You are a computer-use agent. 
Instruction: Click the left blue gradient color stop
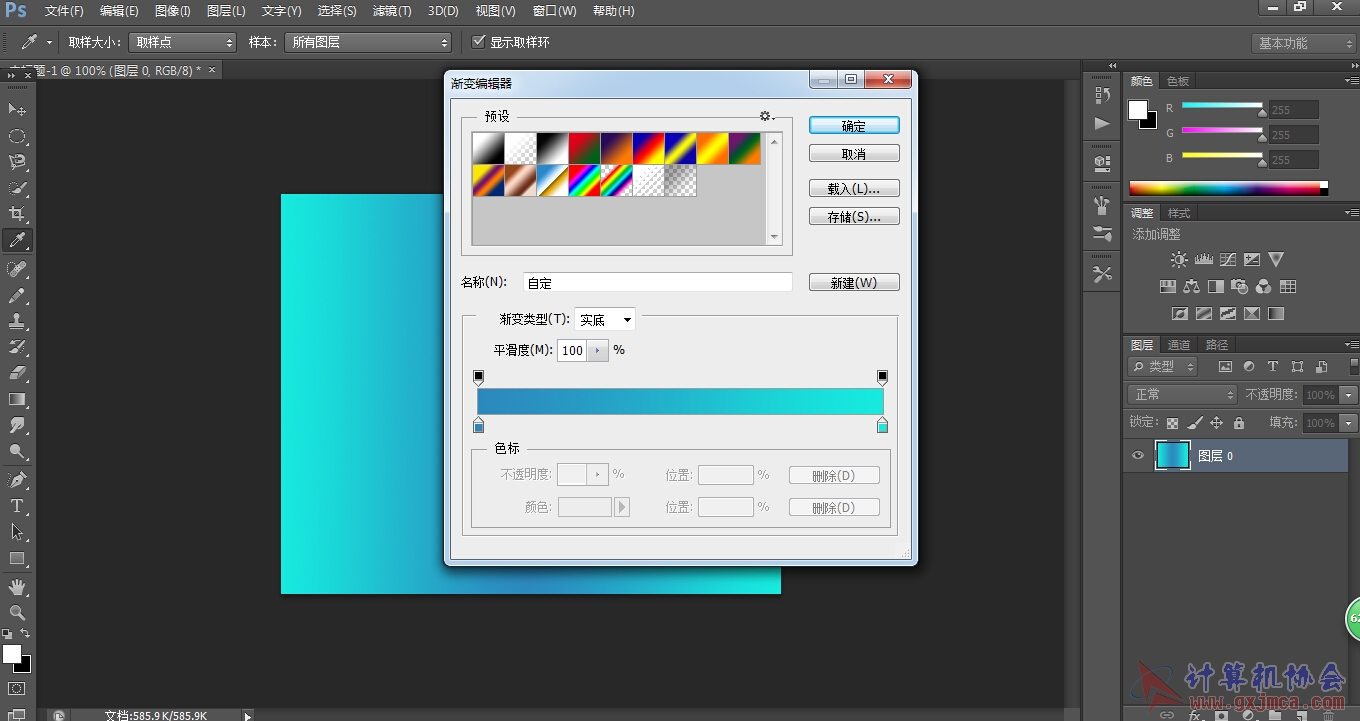click(478, 426)
